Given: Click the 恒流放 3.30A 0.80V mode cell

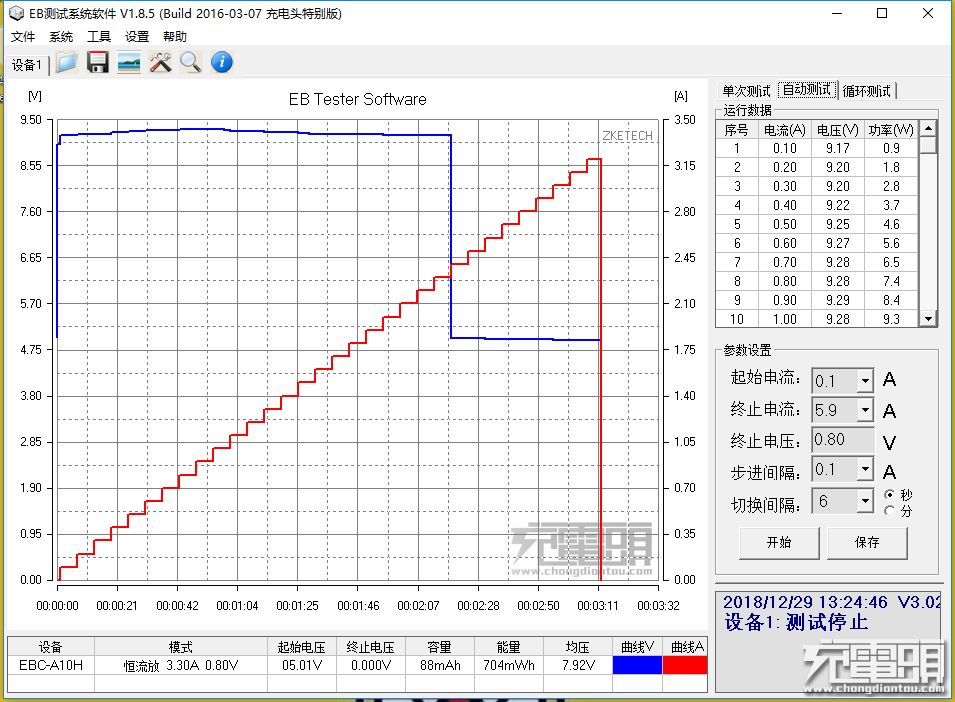Looking at the screenshot, I should click(x=181, y=665).
